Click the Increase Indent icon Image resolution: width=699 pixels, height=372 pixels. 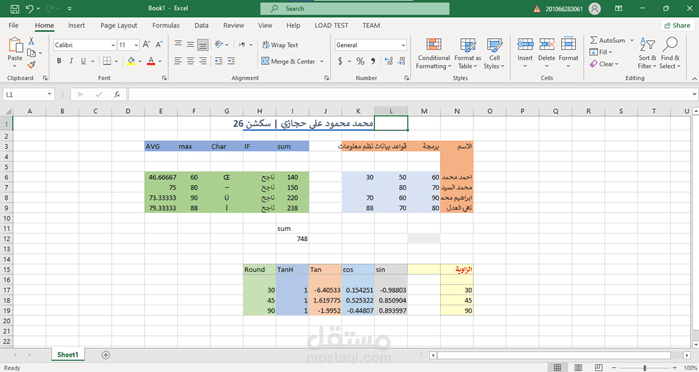coord(231,61)
